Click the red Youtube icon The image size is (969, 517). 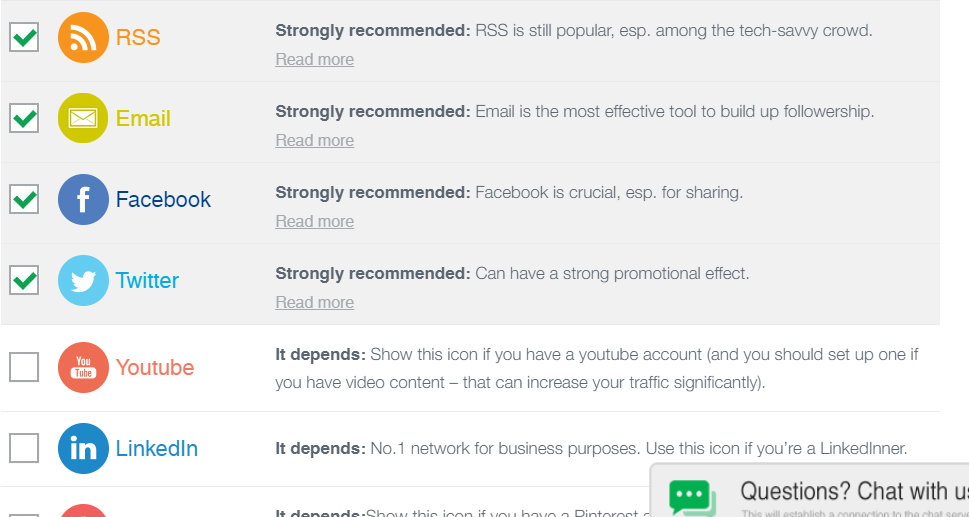(83, 367)
